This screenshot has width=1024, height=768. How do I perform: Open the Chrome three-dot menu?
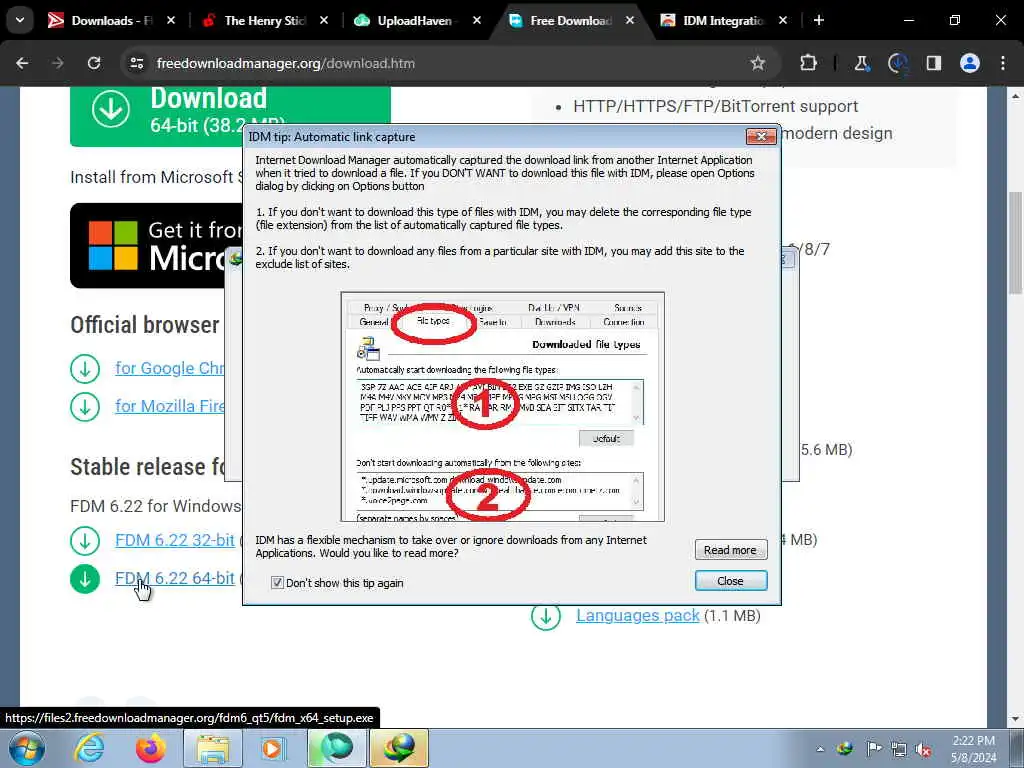pyautogui.click(x=1003, y=63)
